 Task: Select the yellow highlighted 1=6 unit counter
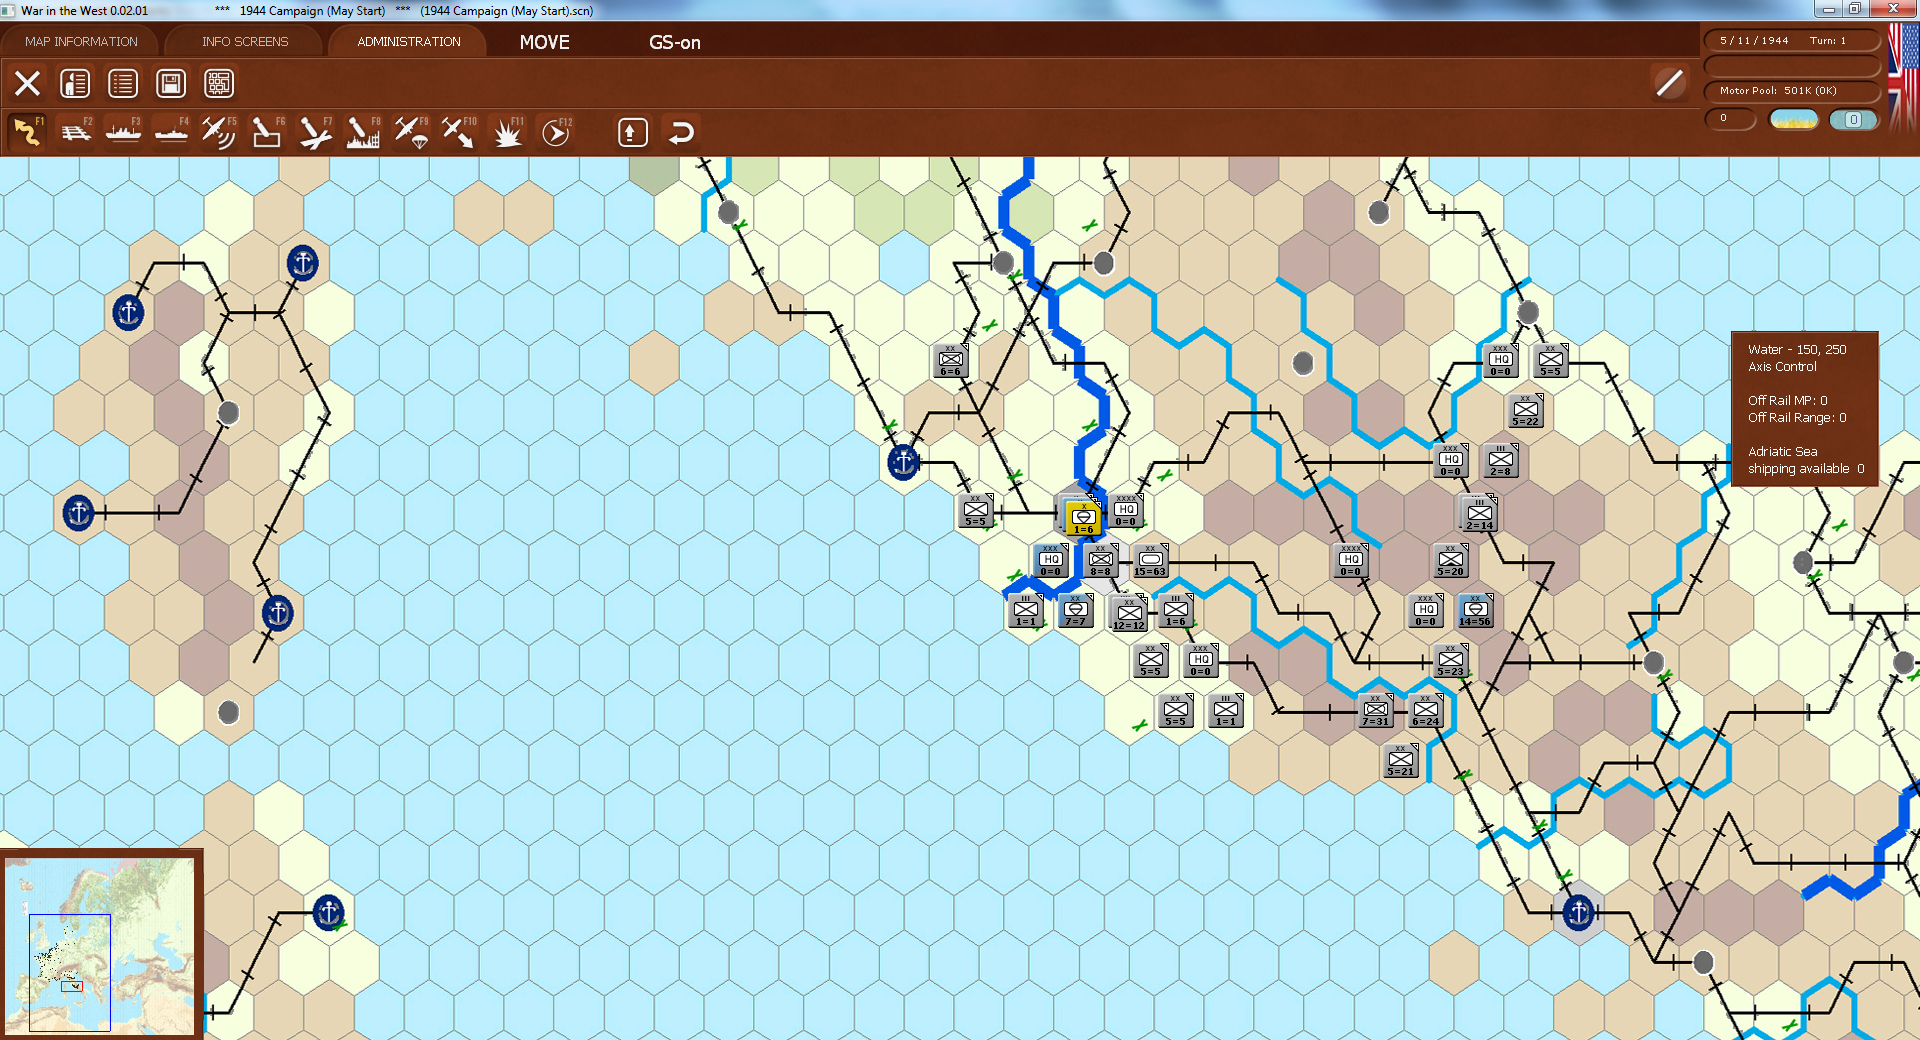1083,518
